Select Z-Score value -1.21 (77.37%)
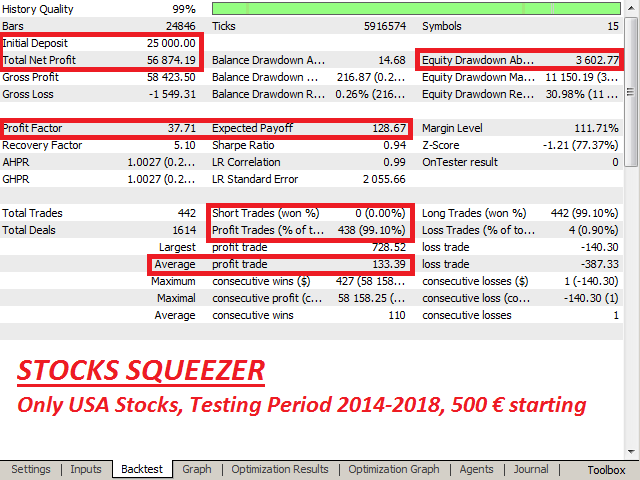This screenshot has width=640, height=480. pyautogui.click(x=580, y=145)
